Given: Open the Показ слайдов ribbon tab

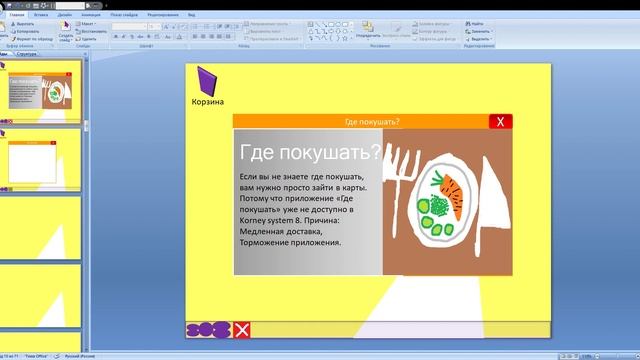Looking at the screenshot, I should pyautogui.click(x=124, y=15).
